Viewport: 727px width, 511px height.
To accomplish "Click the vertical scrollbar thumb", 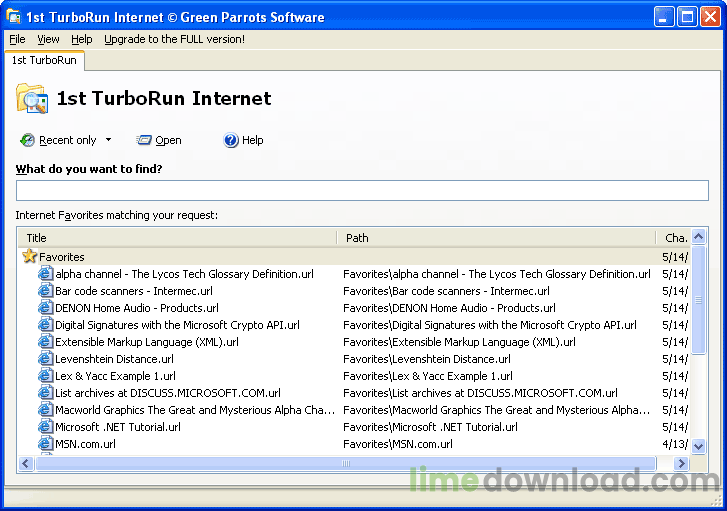I will tap(699, 300).
